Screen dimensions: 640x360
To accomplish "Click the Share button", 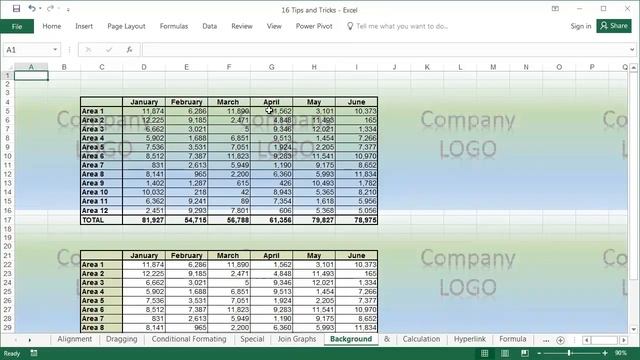I will tap(614, 26).
